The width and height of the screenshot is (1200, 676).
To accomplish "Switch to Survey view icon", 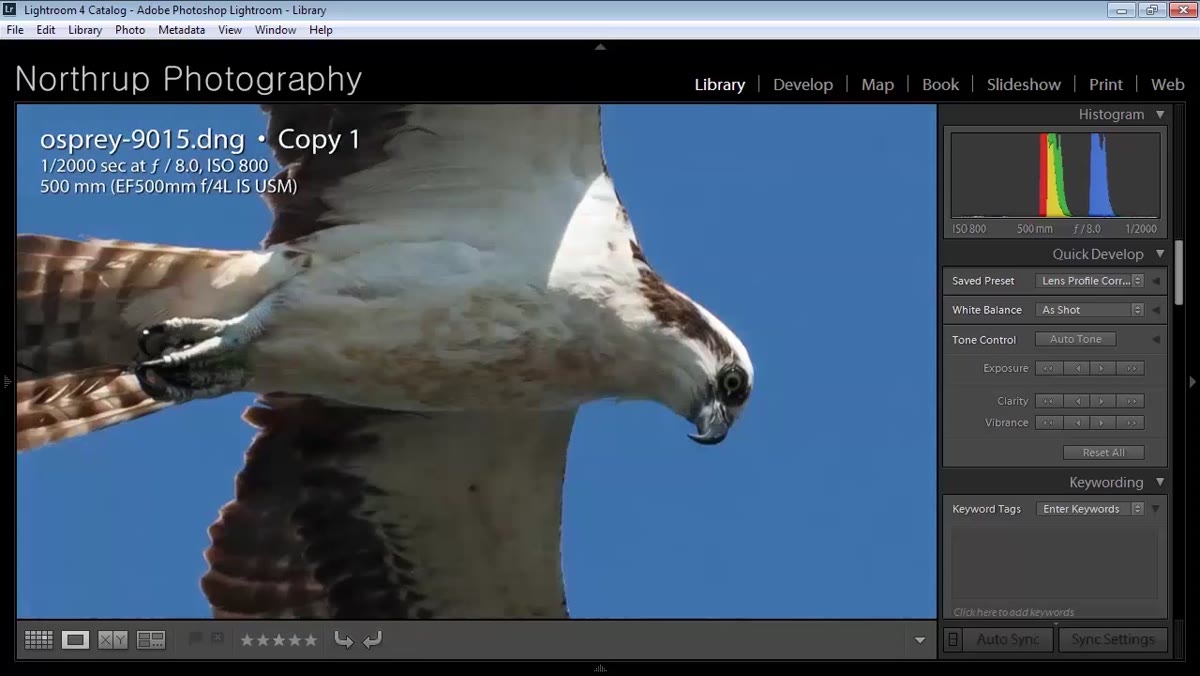I will click(x=151, y=640).
